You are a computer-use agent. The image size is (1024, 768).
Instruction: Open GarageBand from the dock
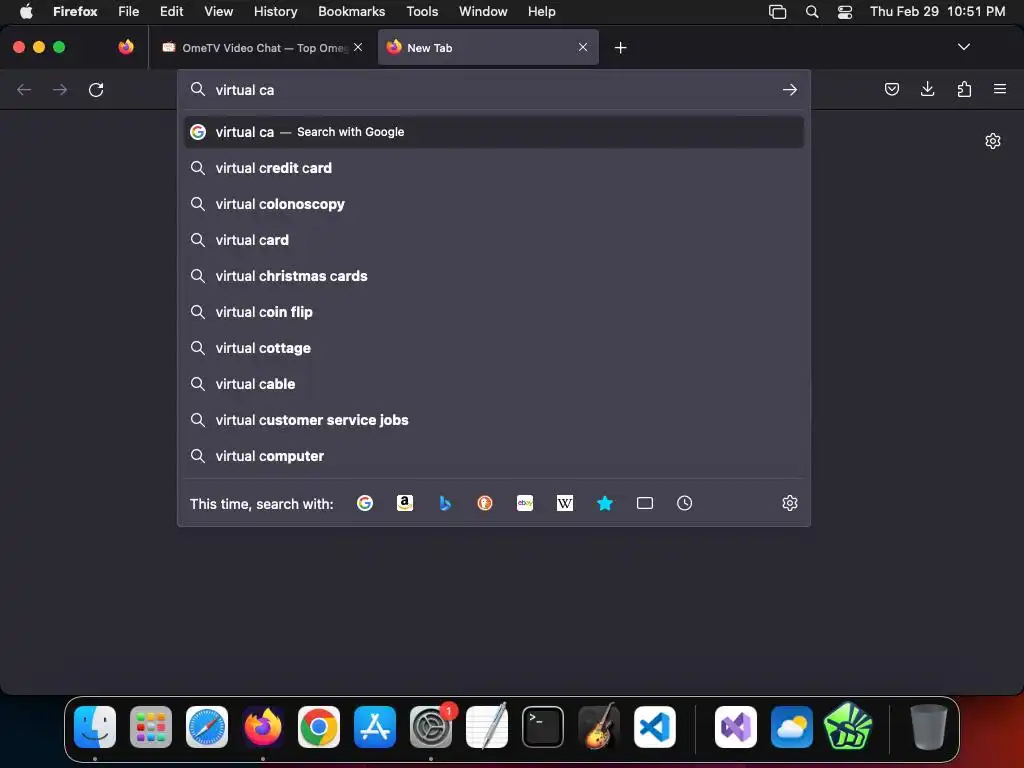[599, 726]
